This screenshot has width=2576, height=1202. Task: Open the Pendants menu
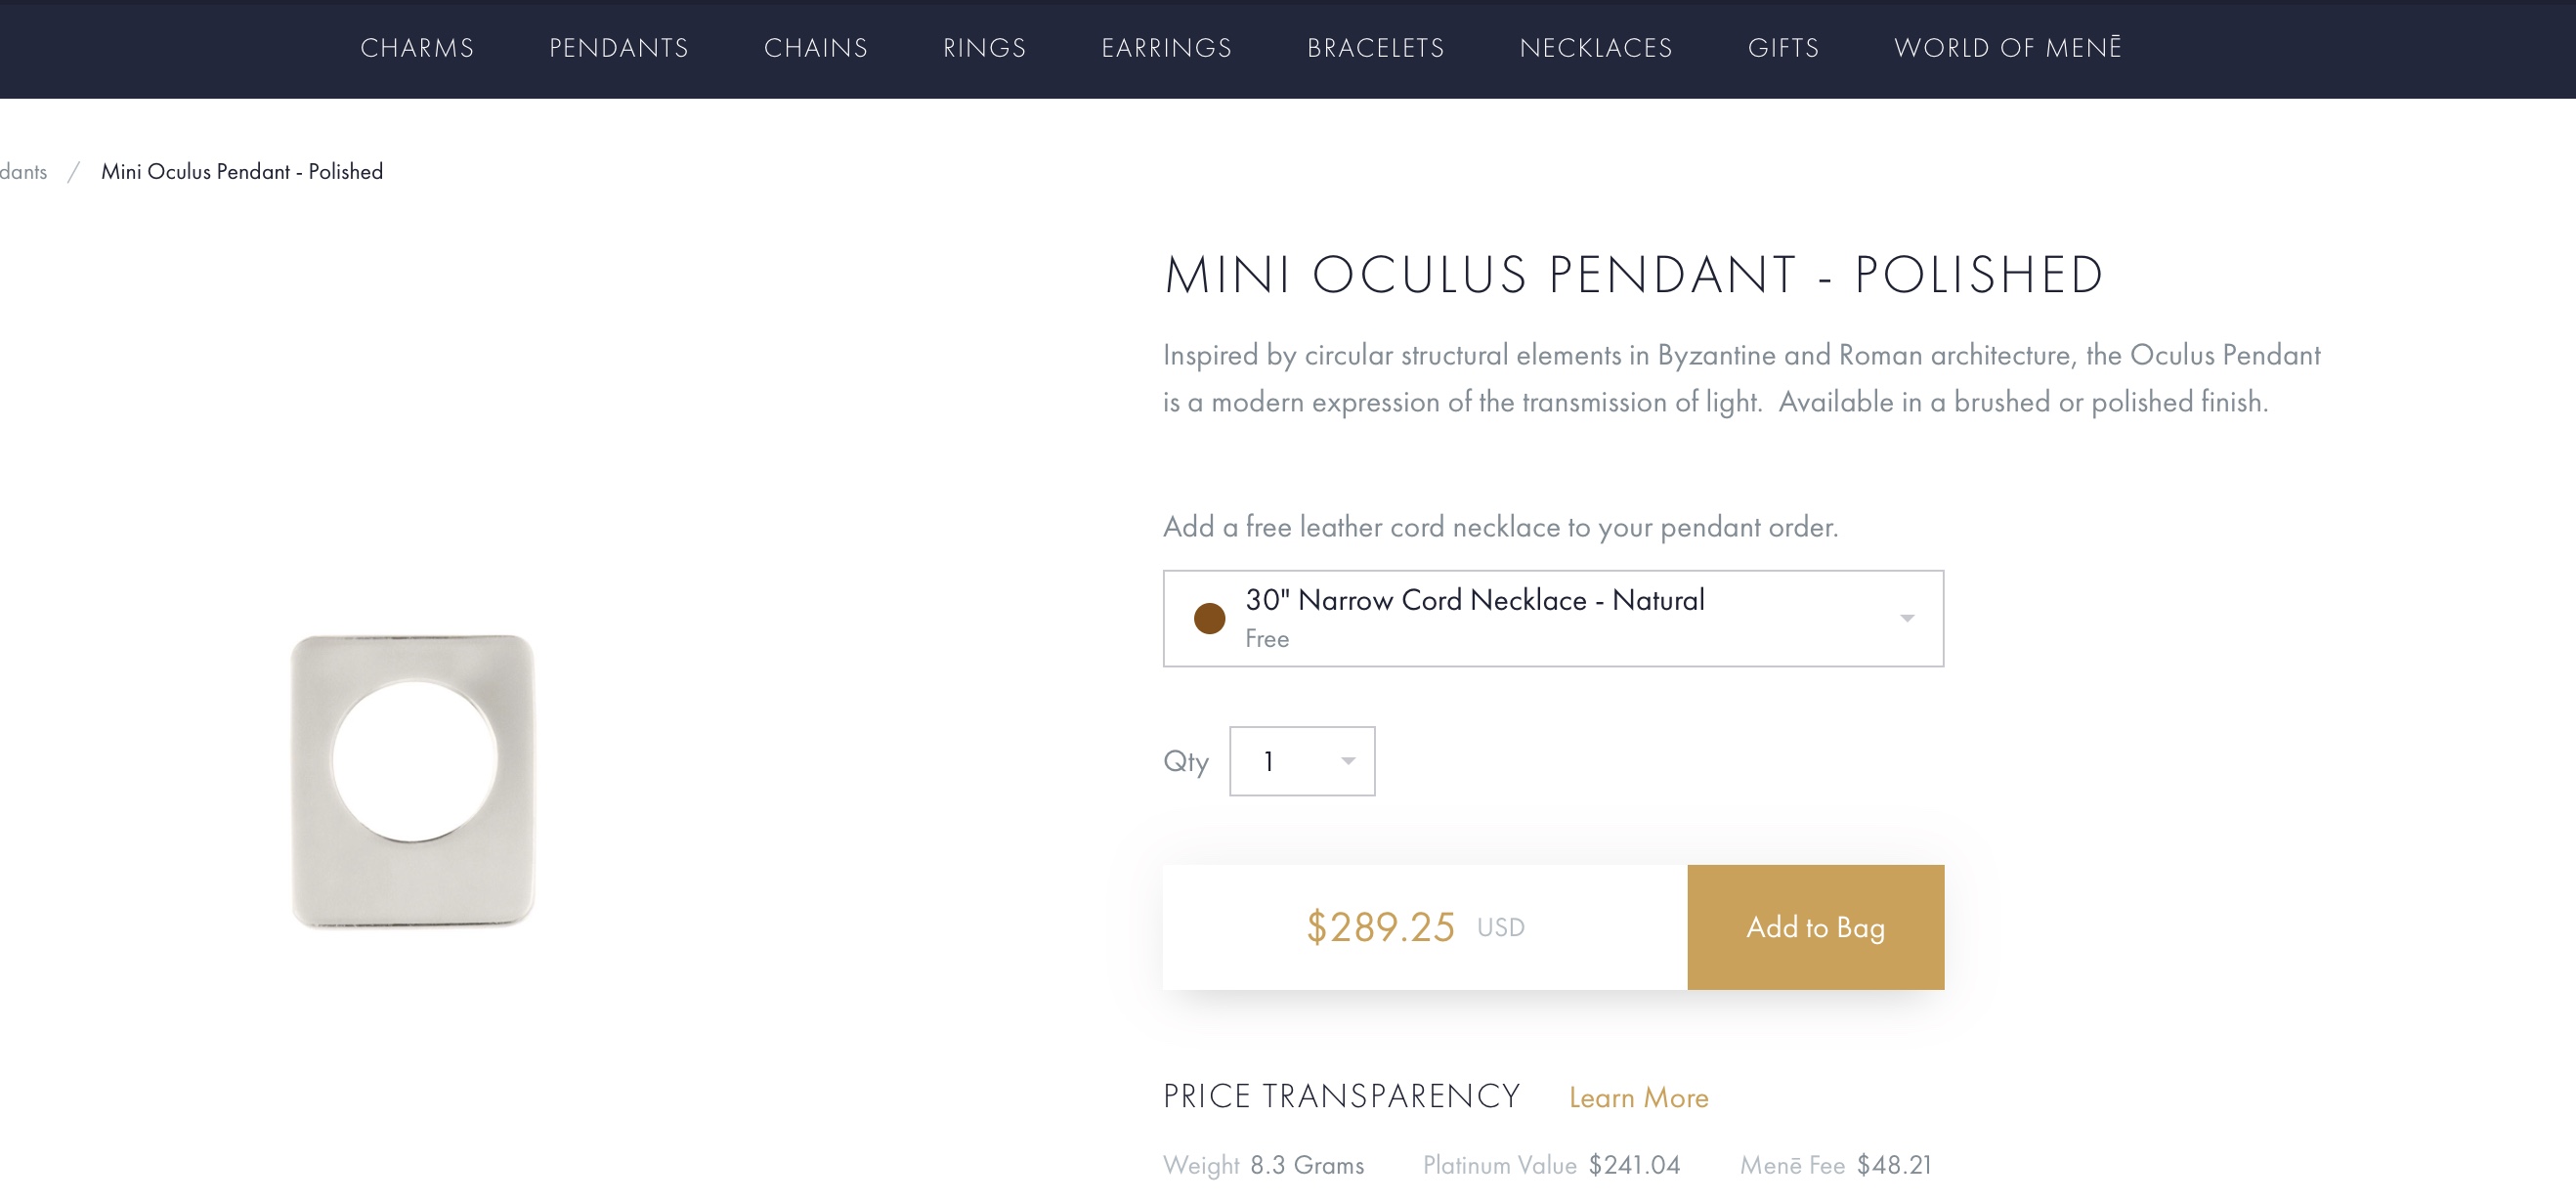[618, 48]
